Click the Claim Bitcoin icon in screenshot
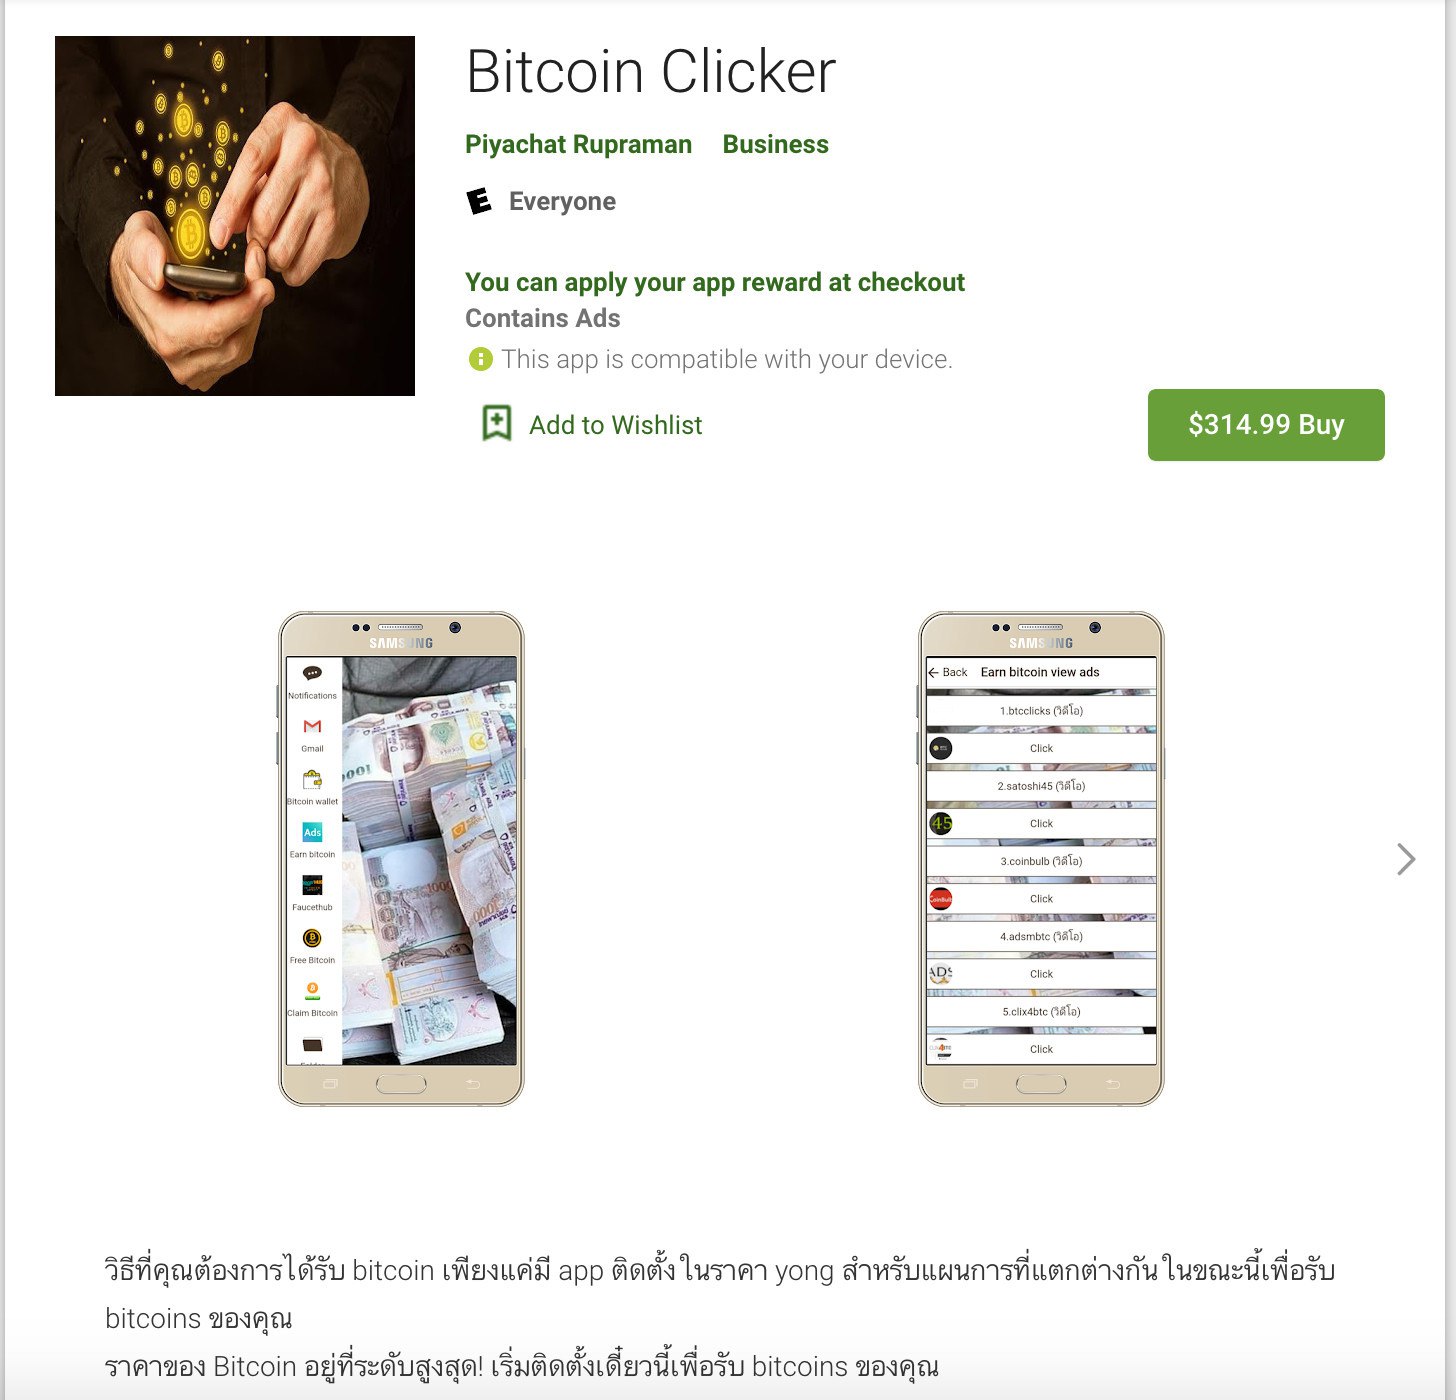Screen dimensions: 1456x1400 312,991
